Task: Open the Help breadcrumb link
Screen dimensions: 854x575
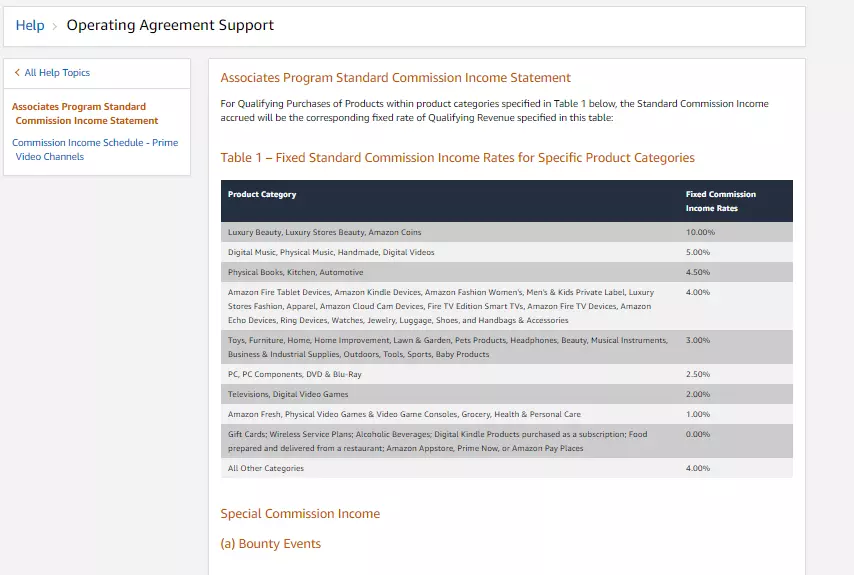Action: 30,25
